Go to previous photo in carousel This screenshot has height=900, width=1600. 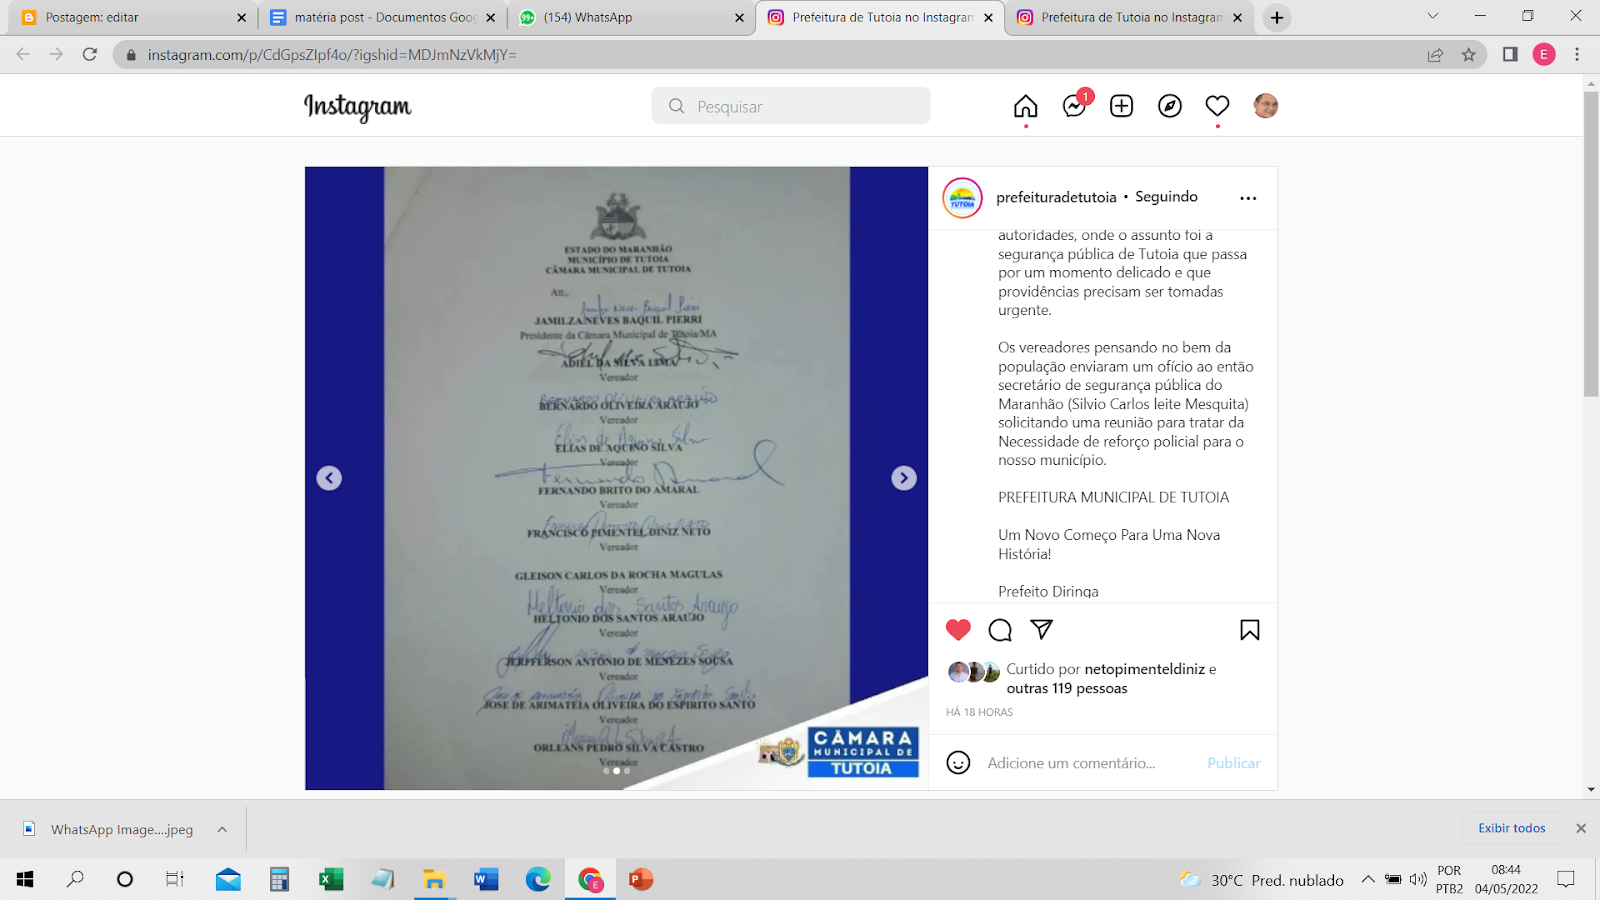329,478
